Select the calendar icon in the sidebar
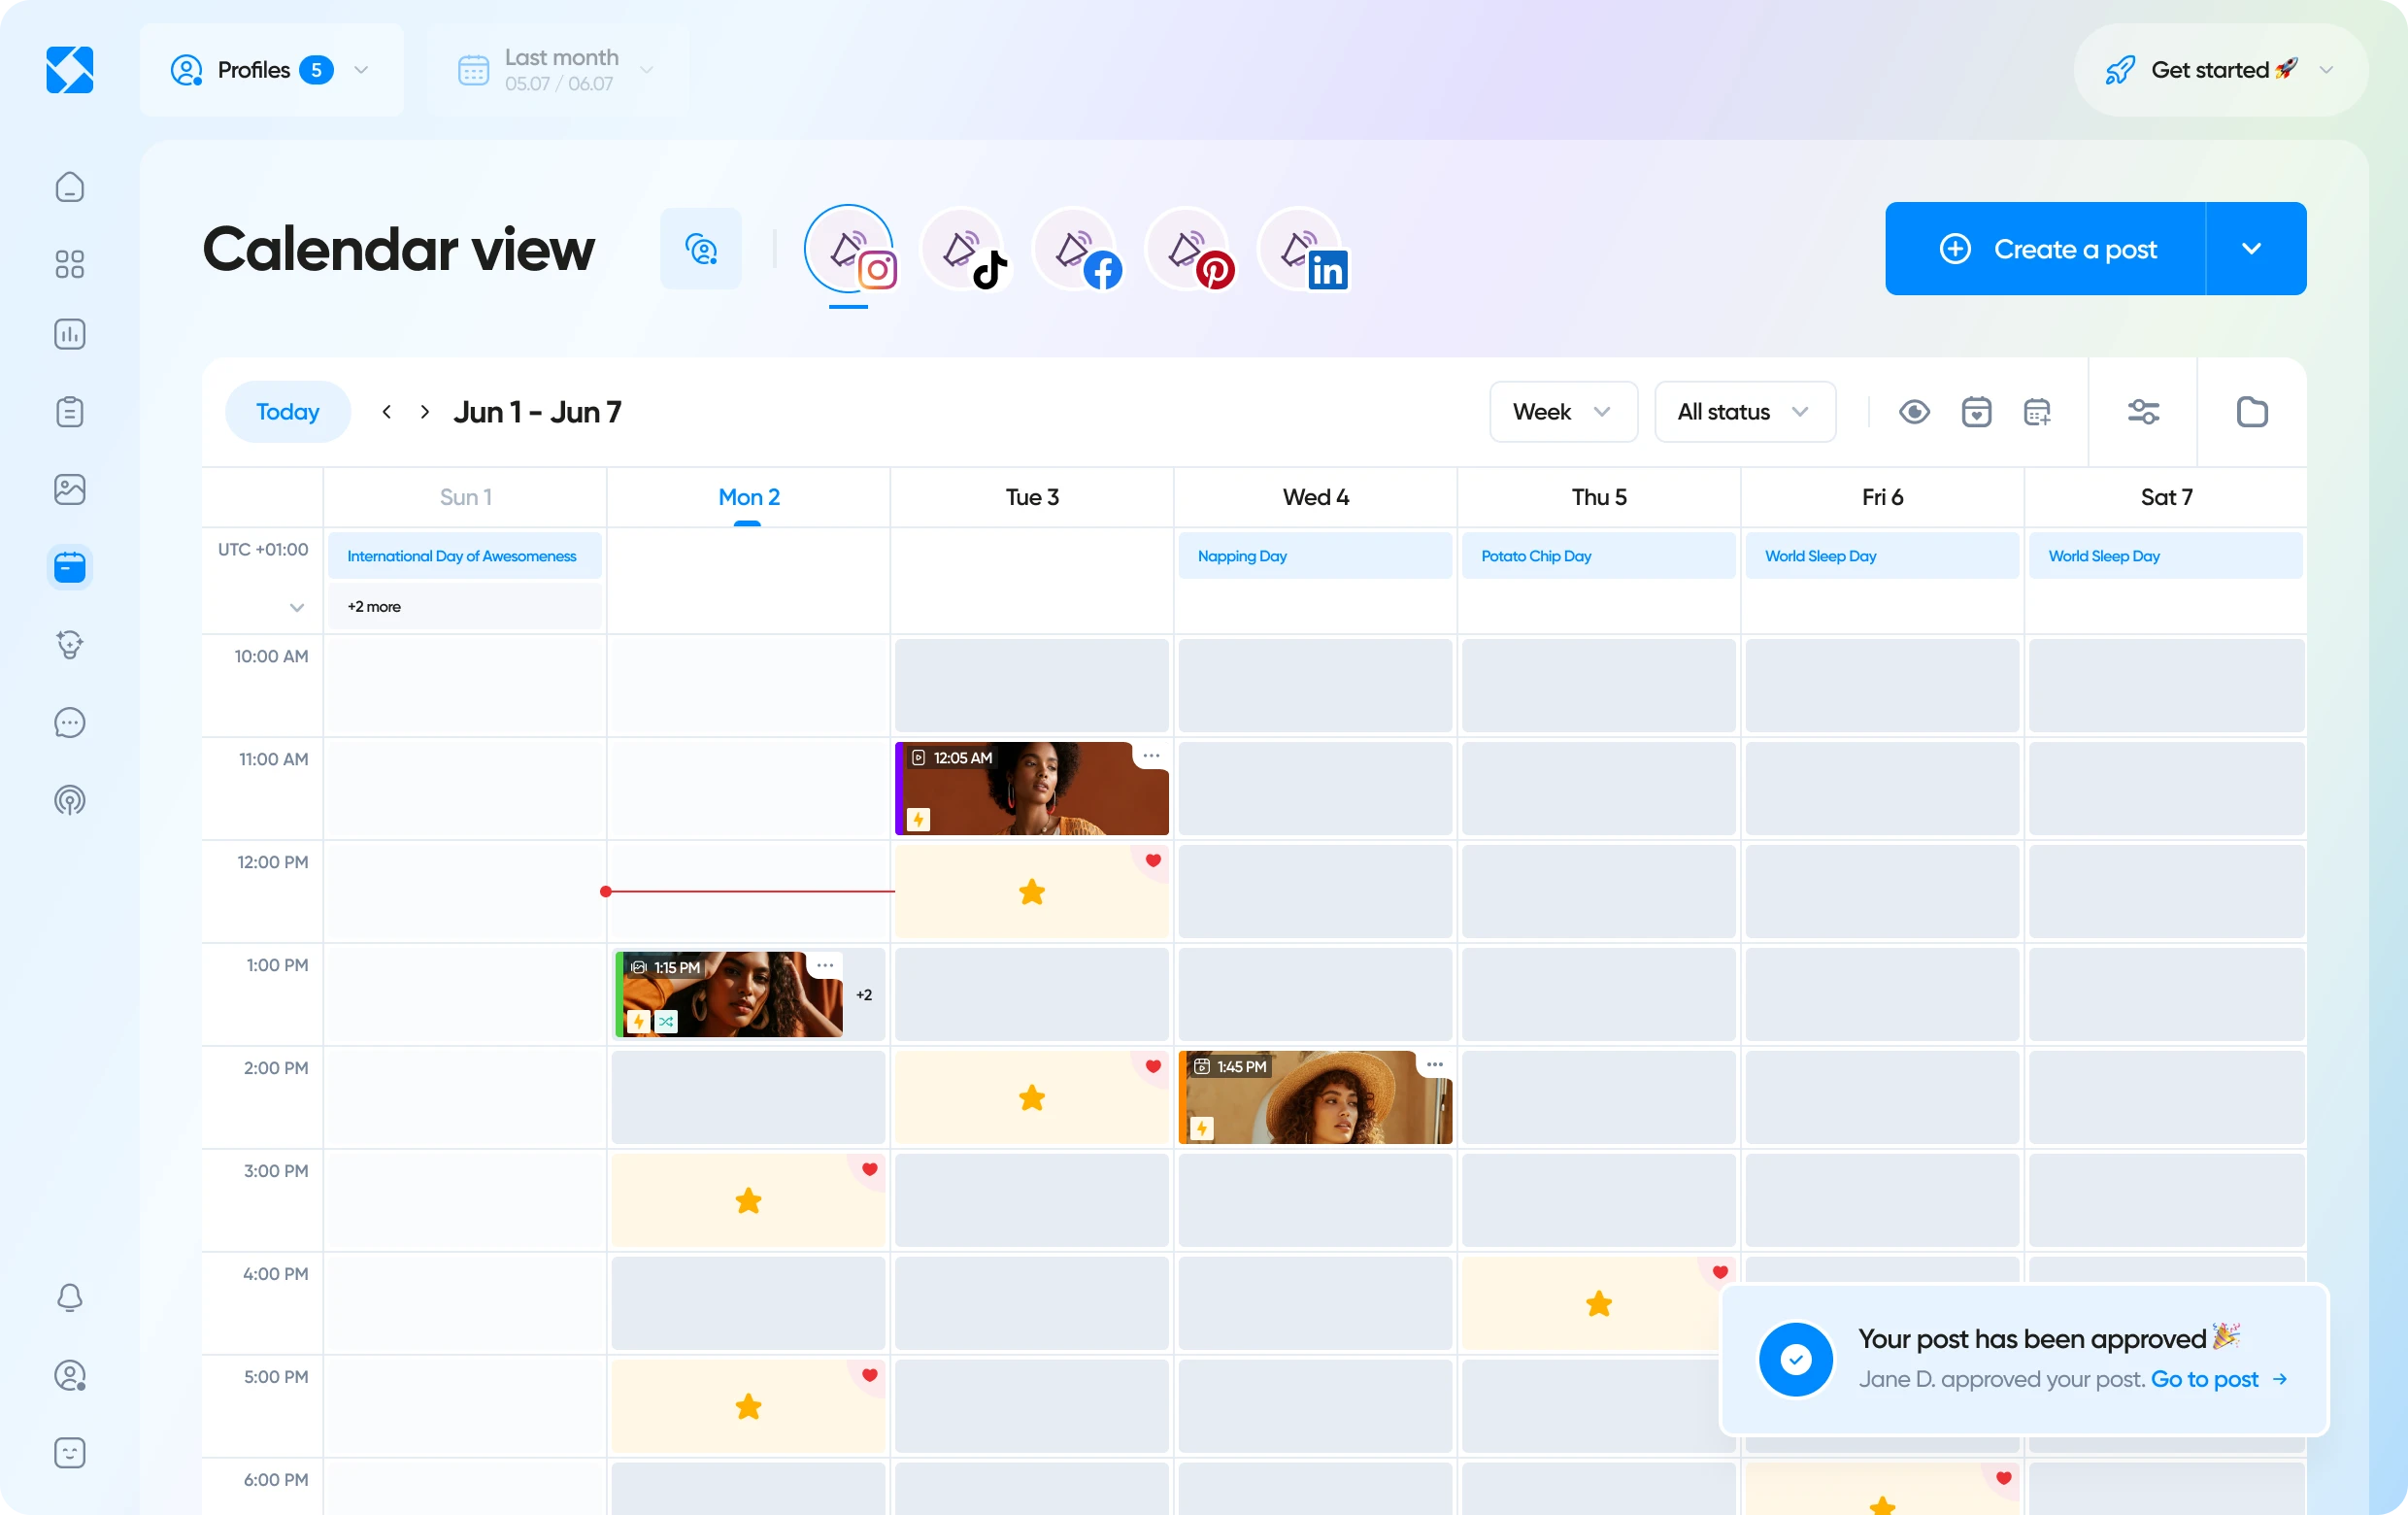 pyautogui.click(x=69, y=567)
